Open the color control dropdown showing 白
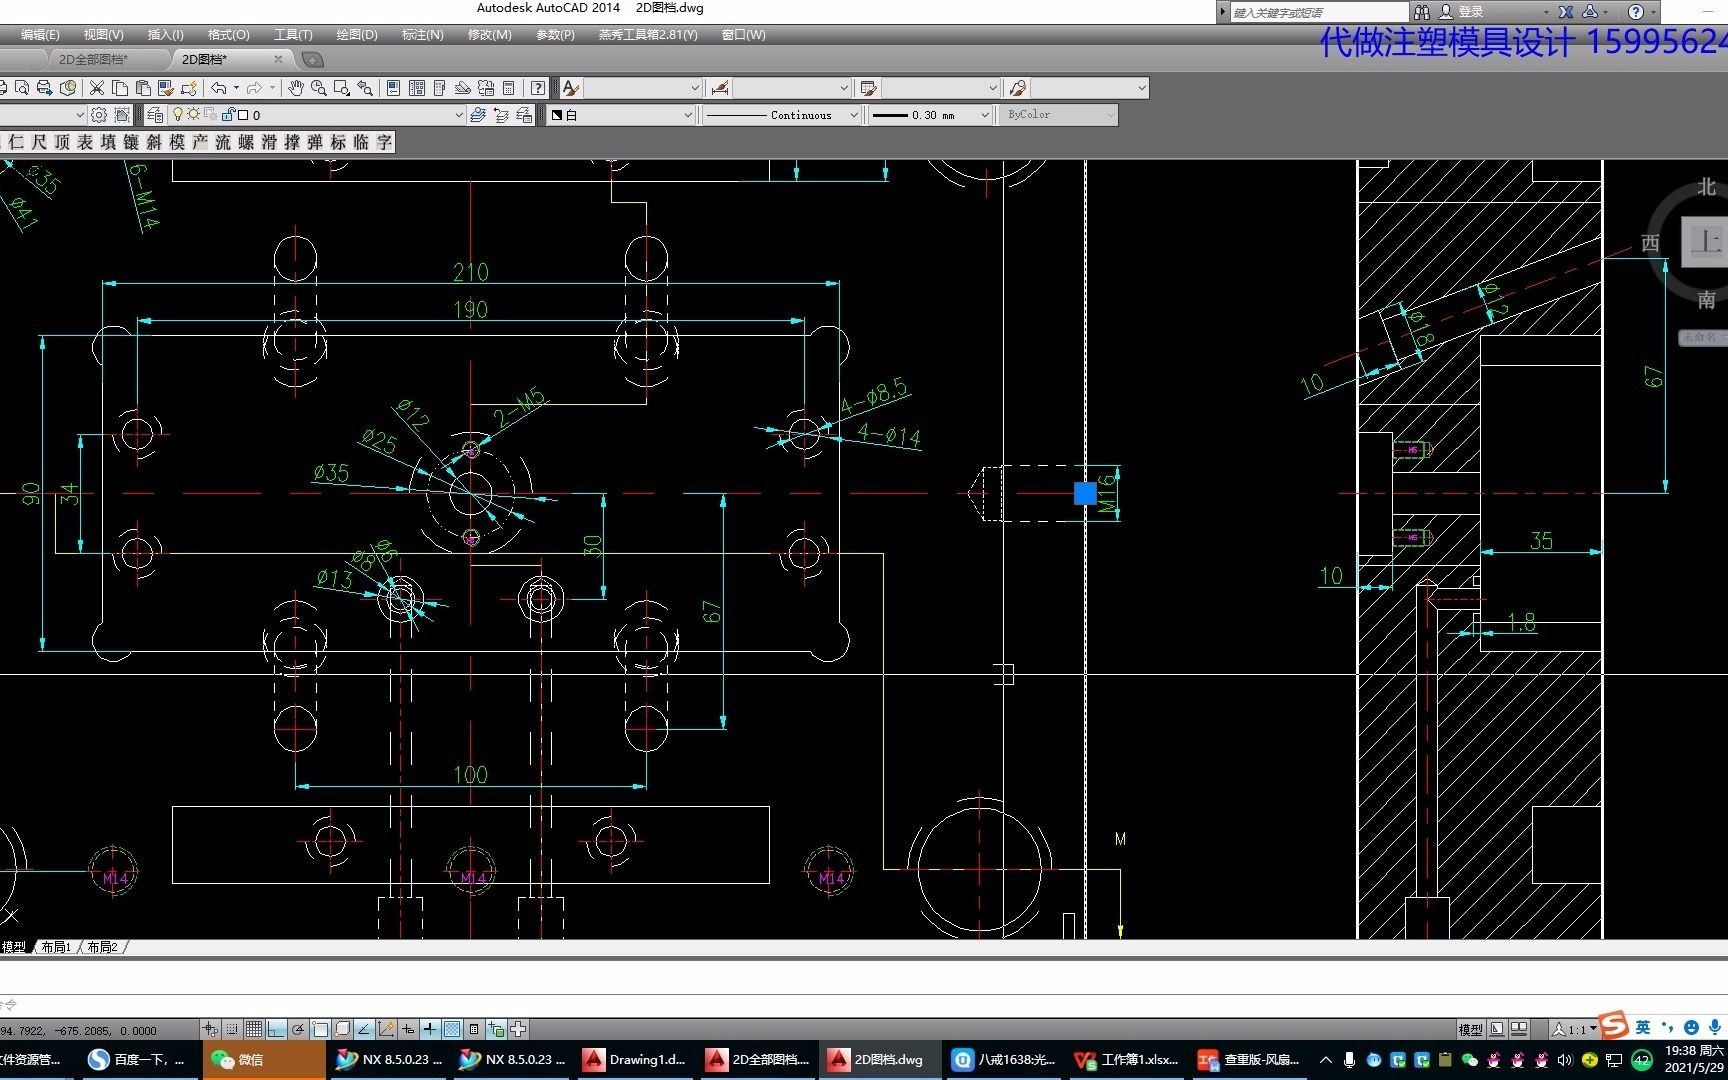The height and width of the screenshot is (1080, 1728). pyautogui.click(x=621, y=115)
